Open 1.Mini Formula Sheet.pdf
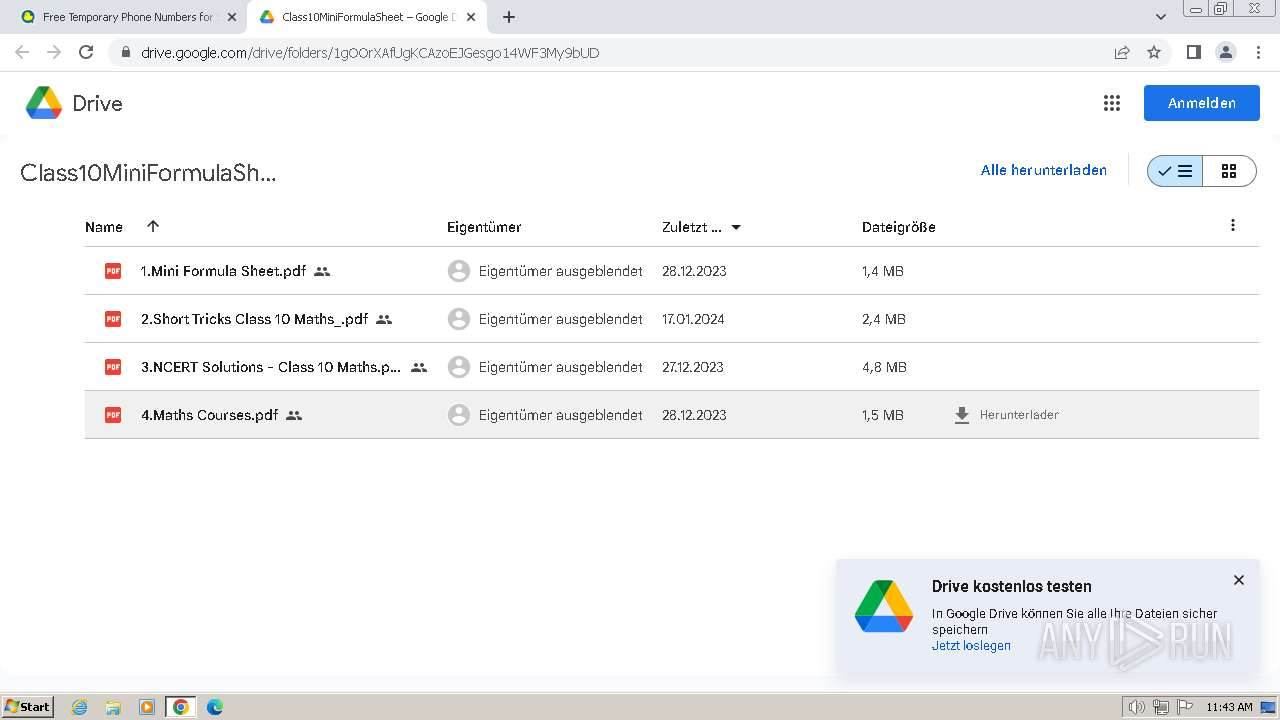This screenshot has width=1280, height=720. click(223, 271)
